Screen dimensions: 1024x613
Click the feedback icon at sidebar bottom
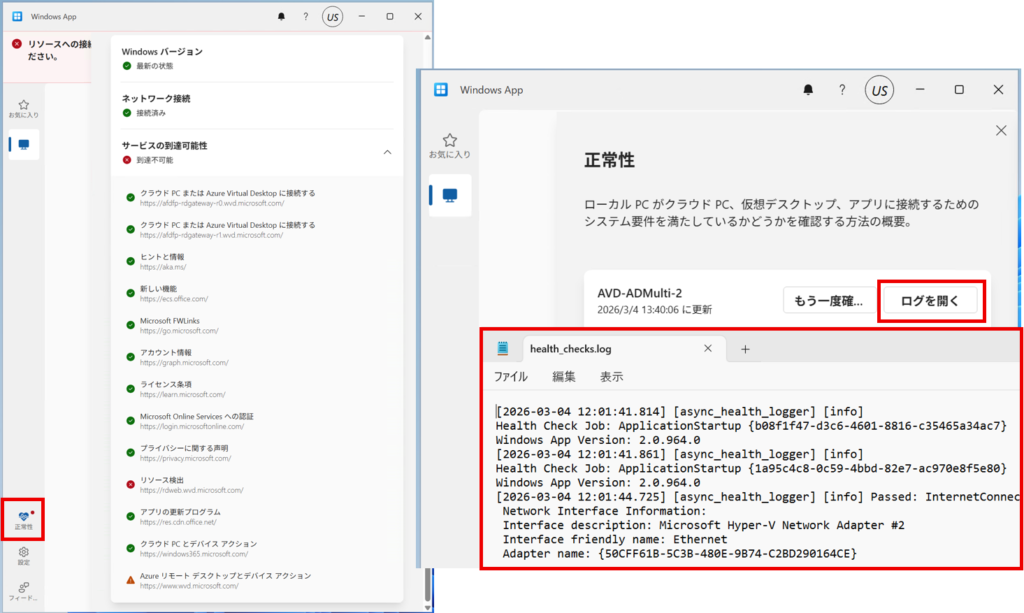(23, 590)
